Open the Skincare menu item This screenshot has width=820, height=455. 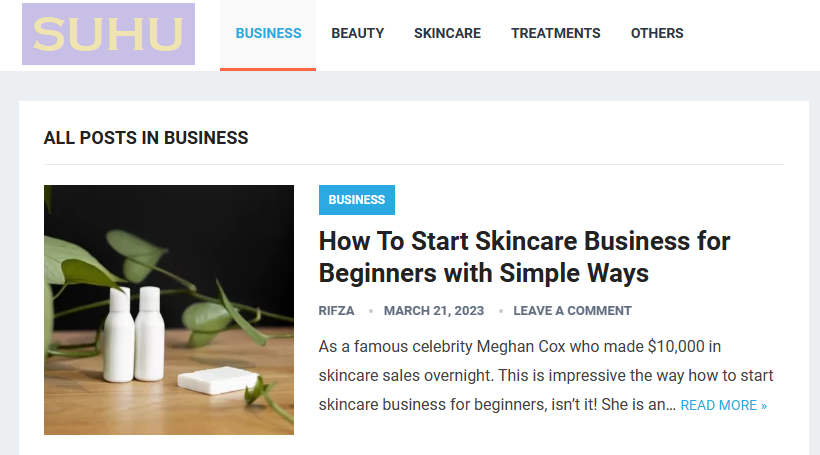(447, 33)
